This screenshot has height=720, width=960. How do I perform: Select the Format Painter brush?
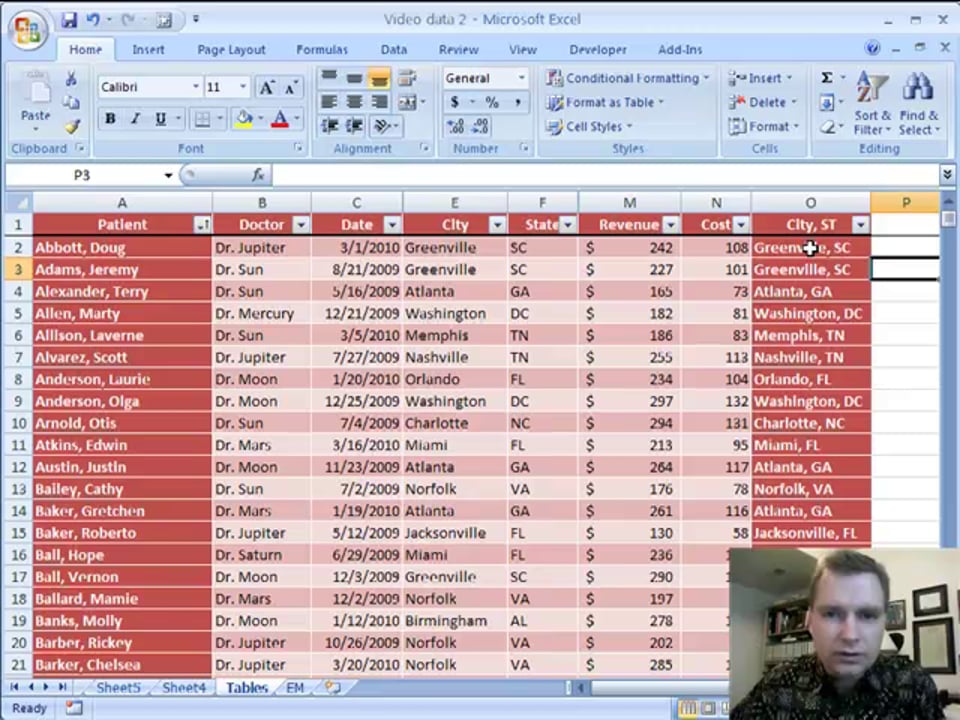coord(72,127)
